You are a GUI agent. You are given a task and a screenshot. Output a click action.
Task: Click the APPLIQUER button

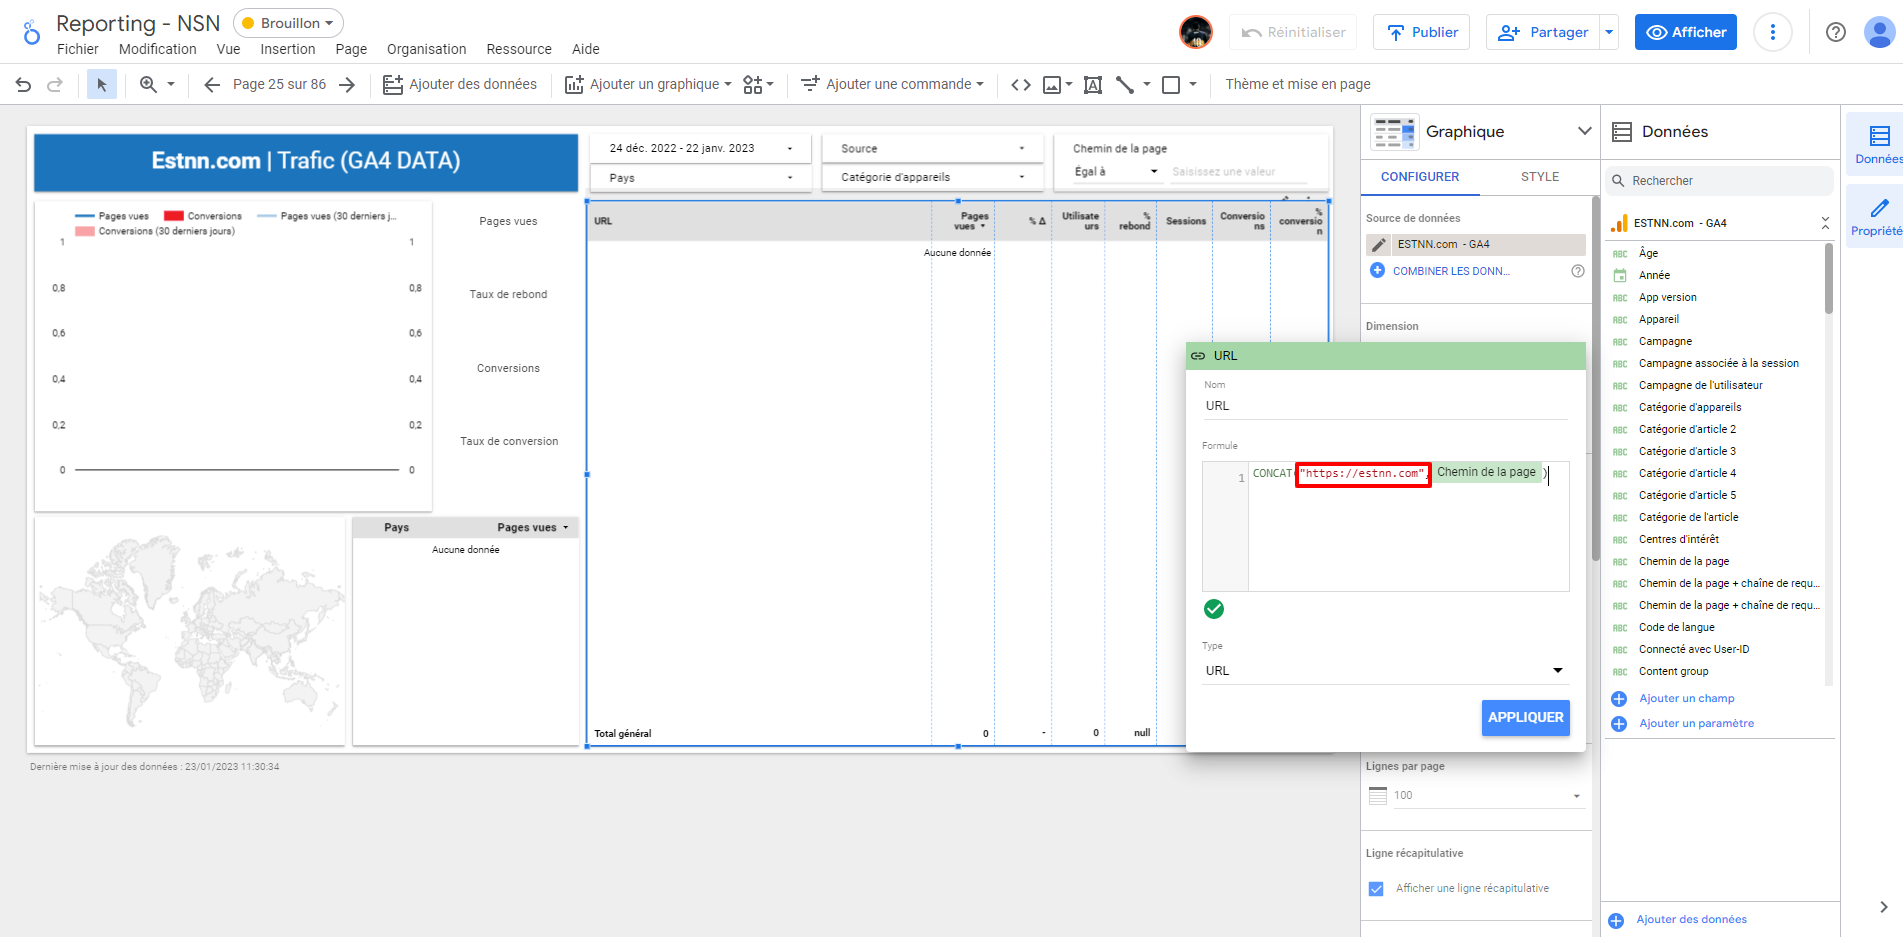point(1525,717)
